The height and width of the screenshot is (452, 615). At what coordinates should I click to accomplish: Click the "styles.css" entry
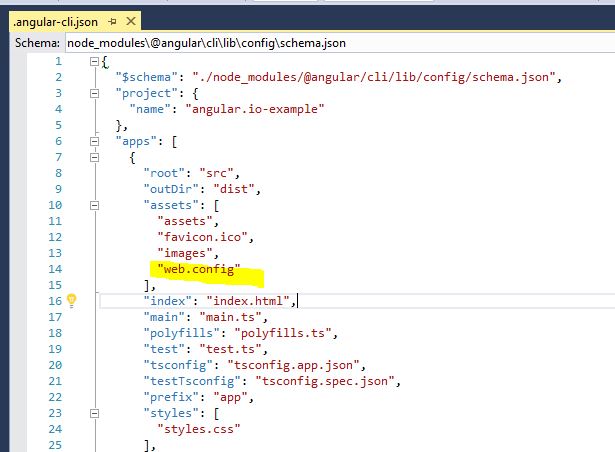198,429
